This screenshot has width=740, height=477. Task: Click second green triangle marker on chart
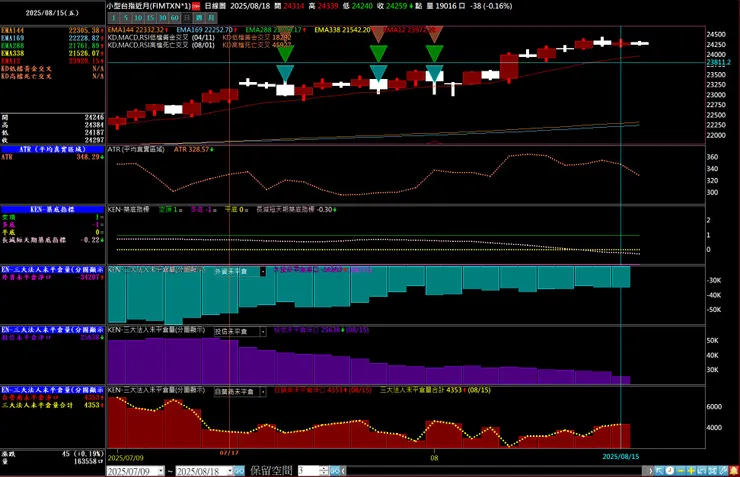tap(378, 53)
